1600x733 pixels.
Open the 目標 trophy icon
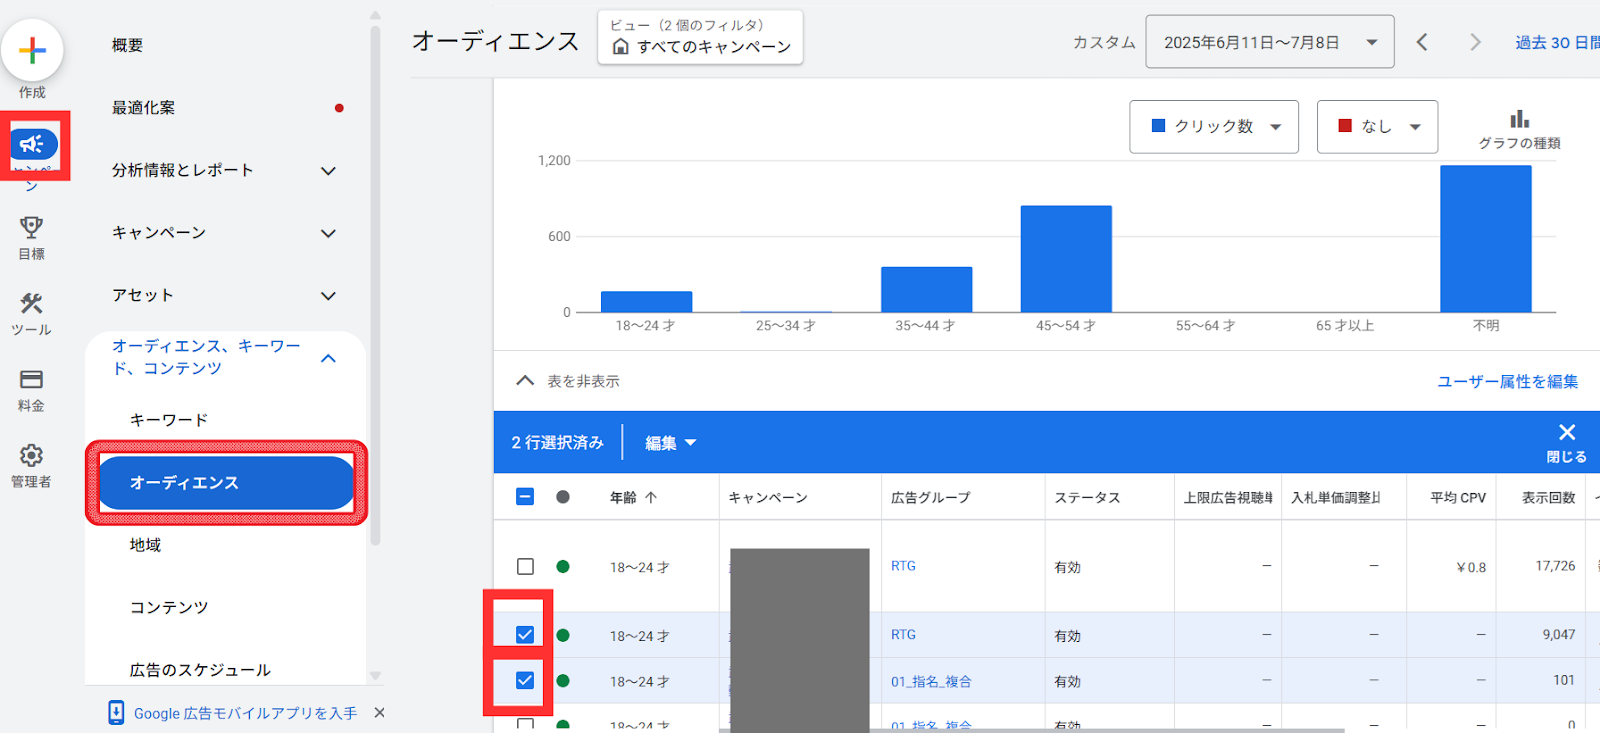pyautogui.click(x=31, y=227)
